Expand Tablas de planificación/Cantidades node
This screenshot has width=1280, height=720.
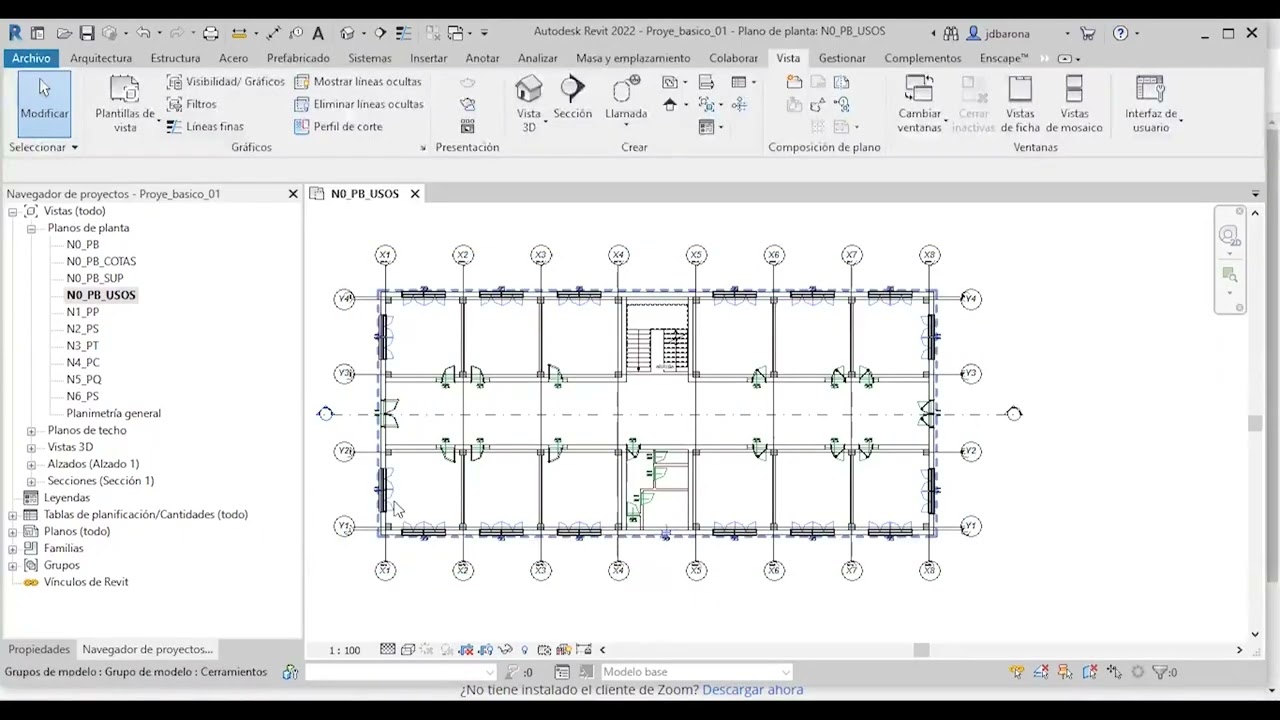tap(13, 515)
